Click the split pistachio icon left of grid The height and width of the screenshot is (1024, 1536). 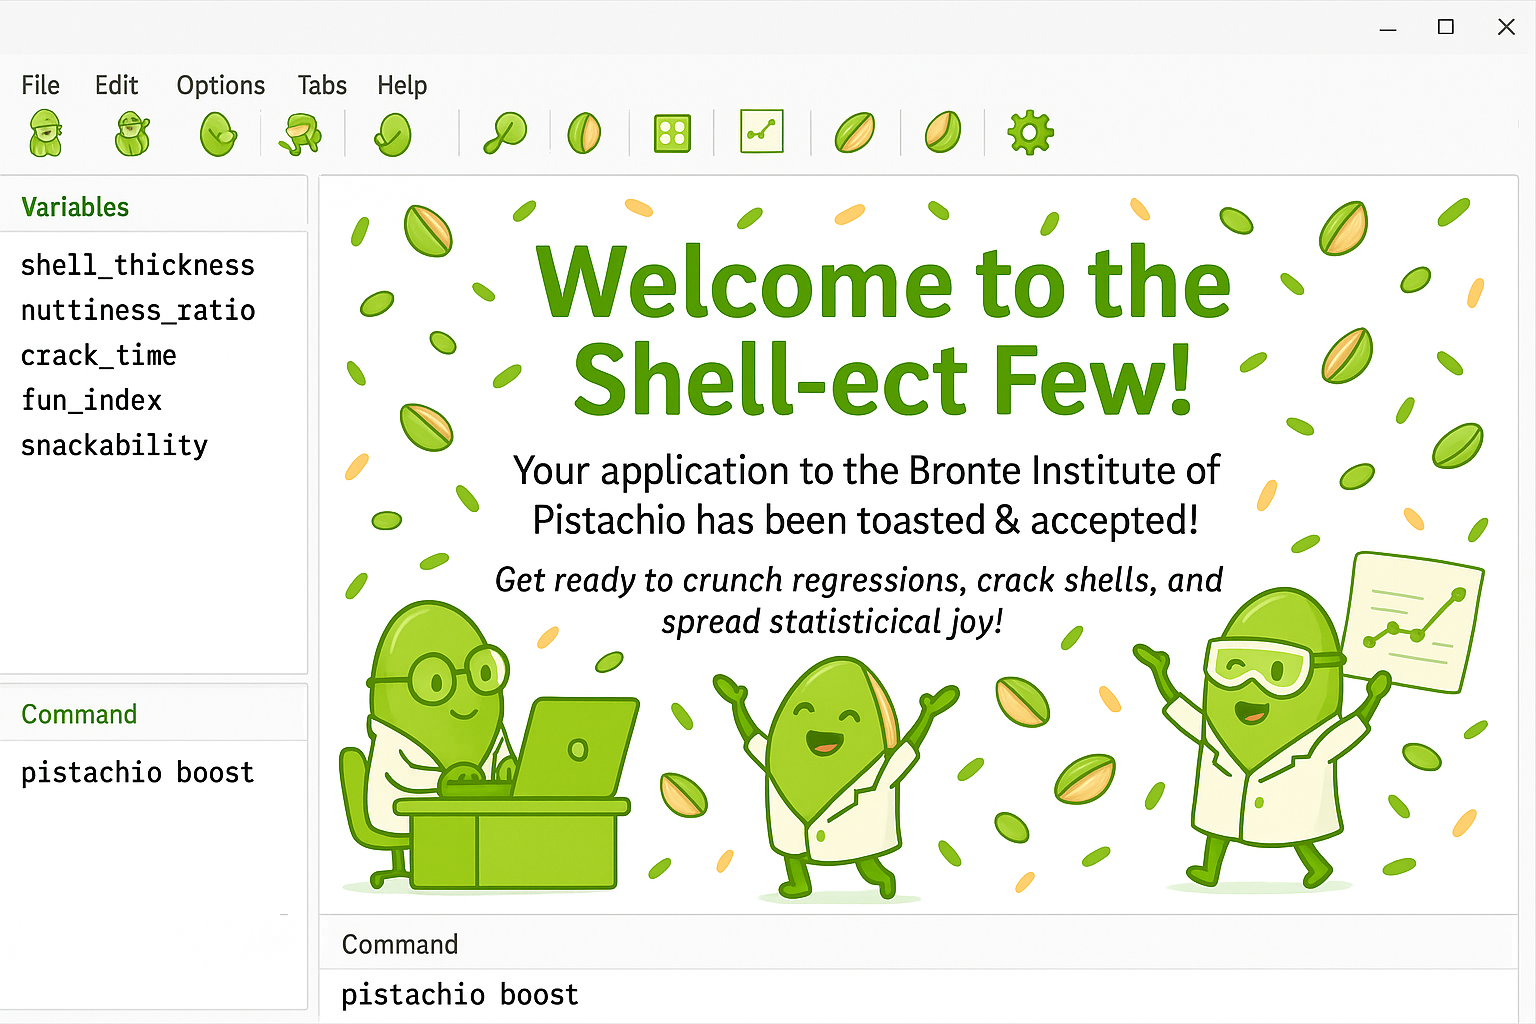(x=584, y=133)
